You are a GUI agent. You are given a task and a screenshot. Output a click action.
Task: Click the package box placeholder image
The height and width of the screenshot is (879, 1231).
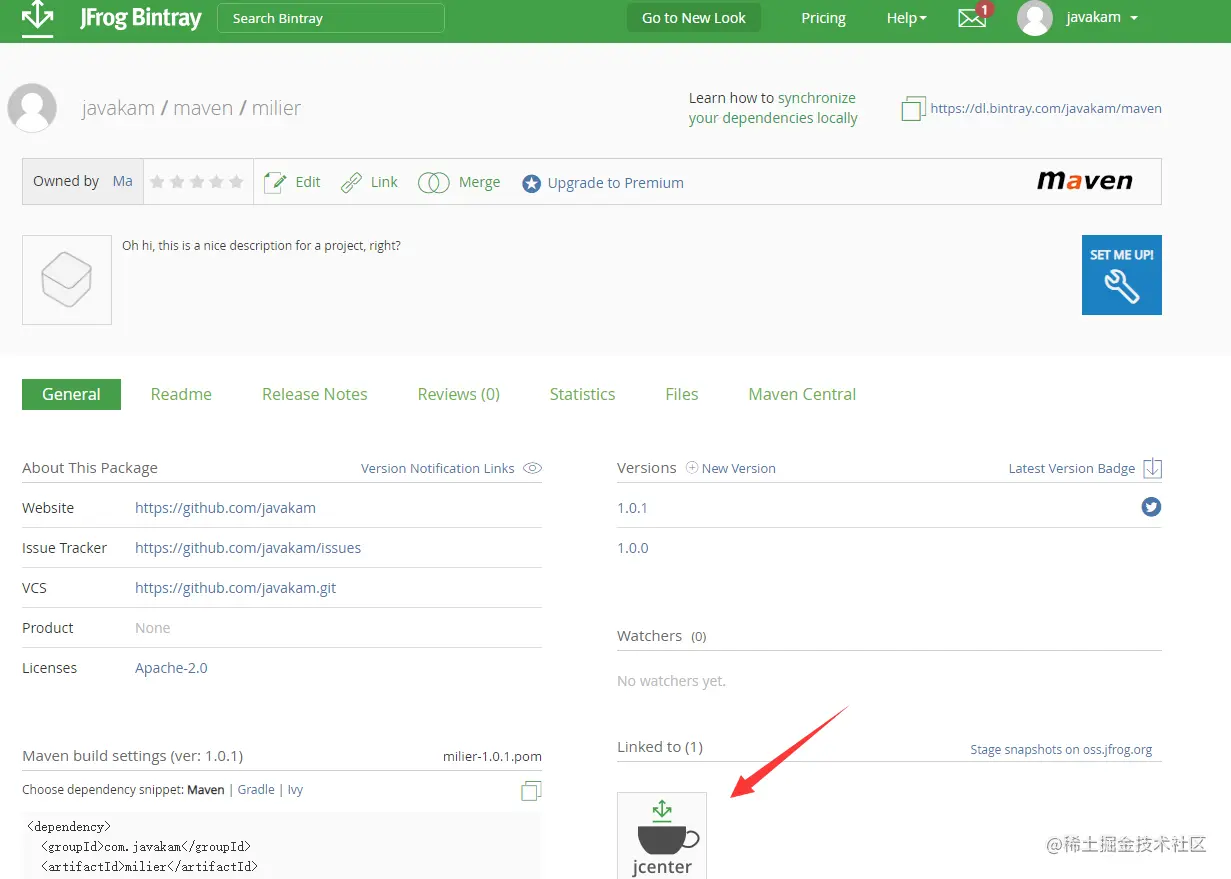click(67, 280)
